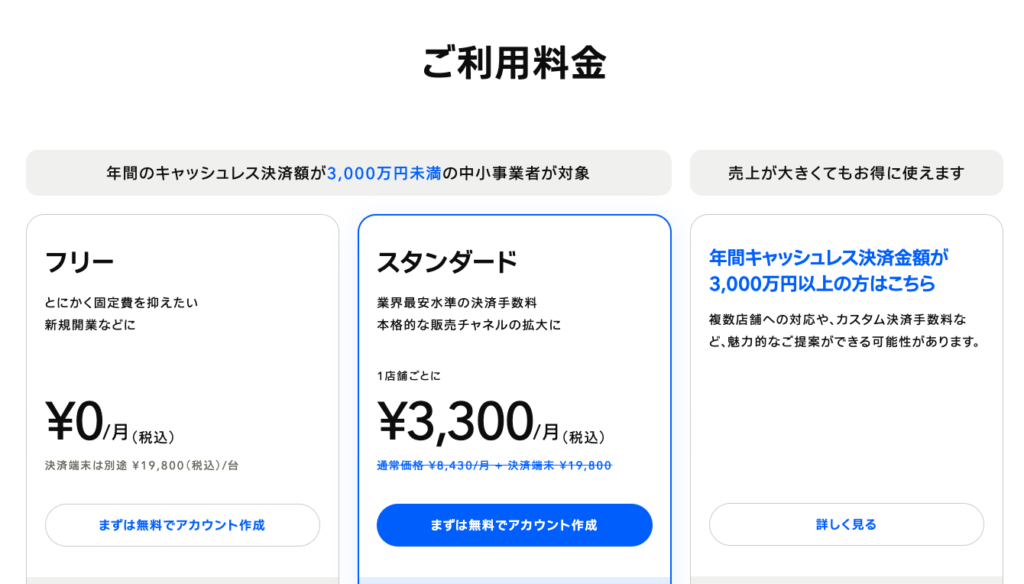1024x584 pixels.
Task: Click フリー plan's まずは無料でアカウント作成 button
Action: pyautogui.click(x=182, y=525)
